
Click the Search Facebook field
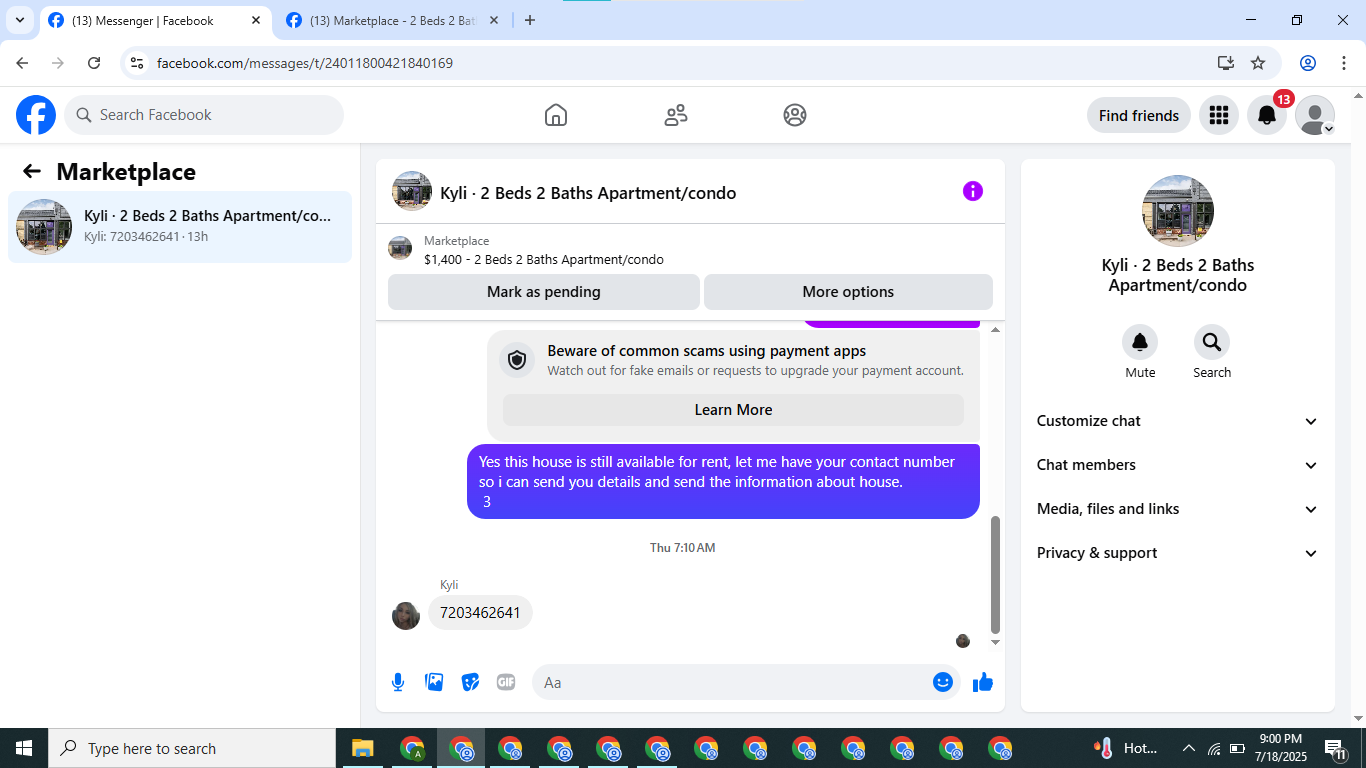[x=204, y=115]
